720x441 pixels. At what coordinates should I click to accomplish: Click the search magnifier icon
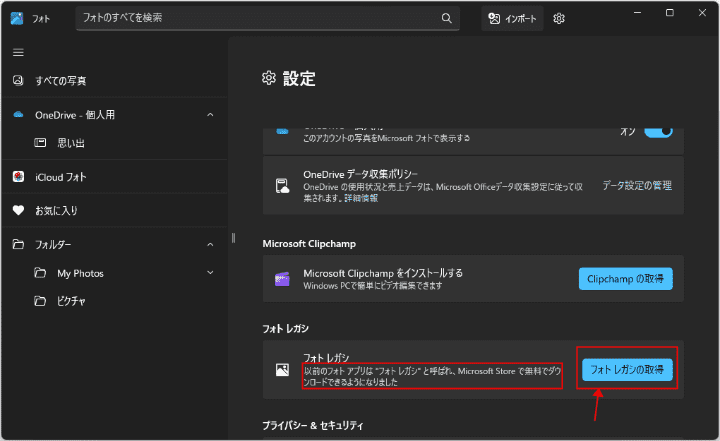446,18
